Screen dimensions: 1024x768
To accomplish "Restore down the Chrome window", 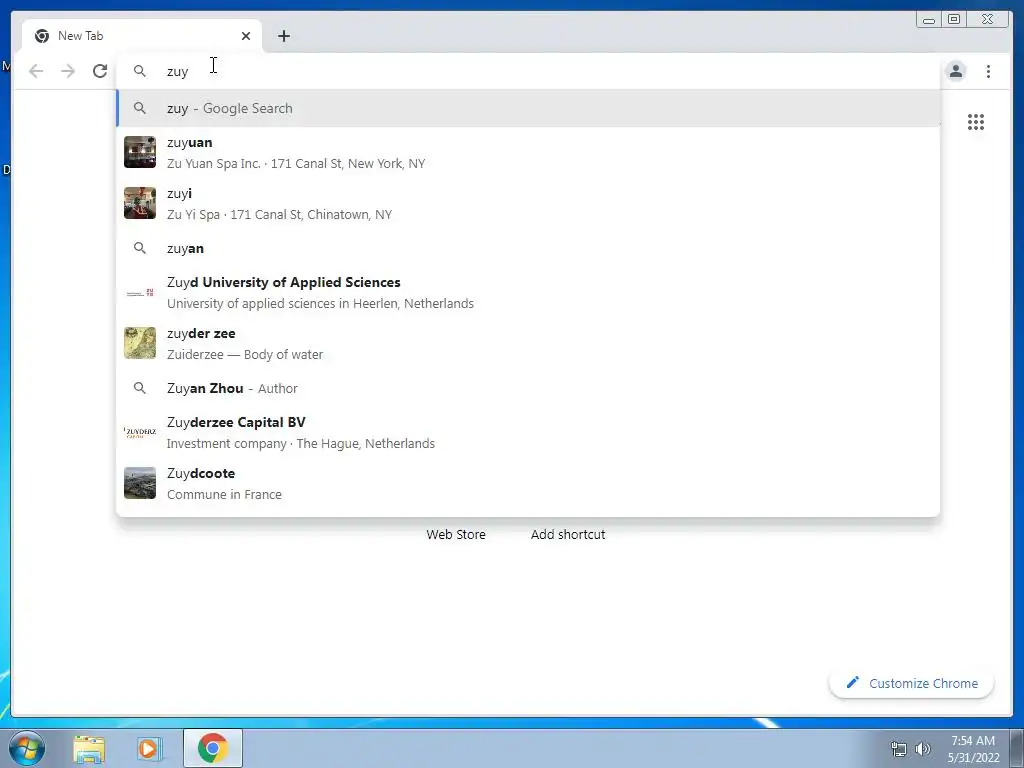I will pyautogui.click(x=954, y=20).
